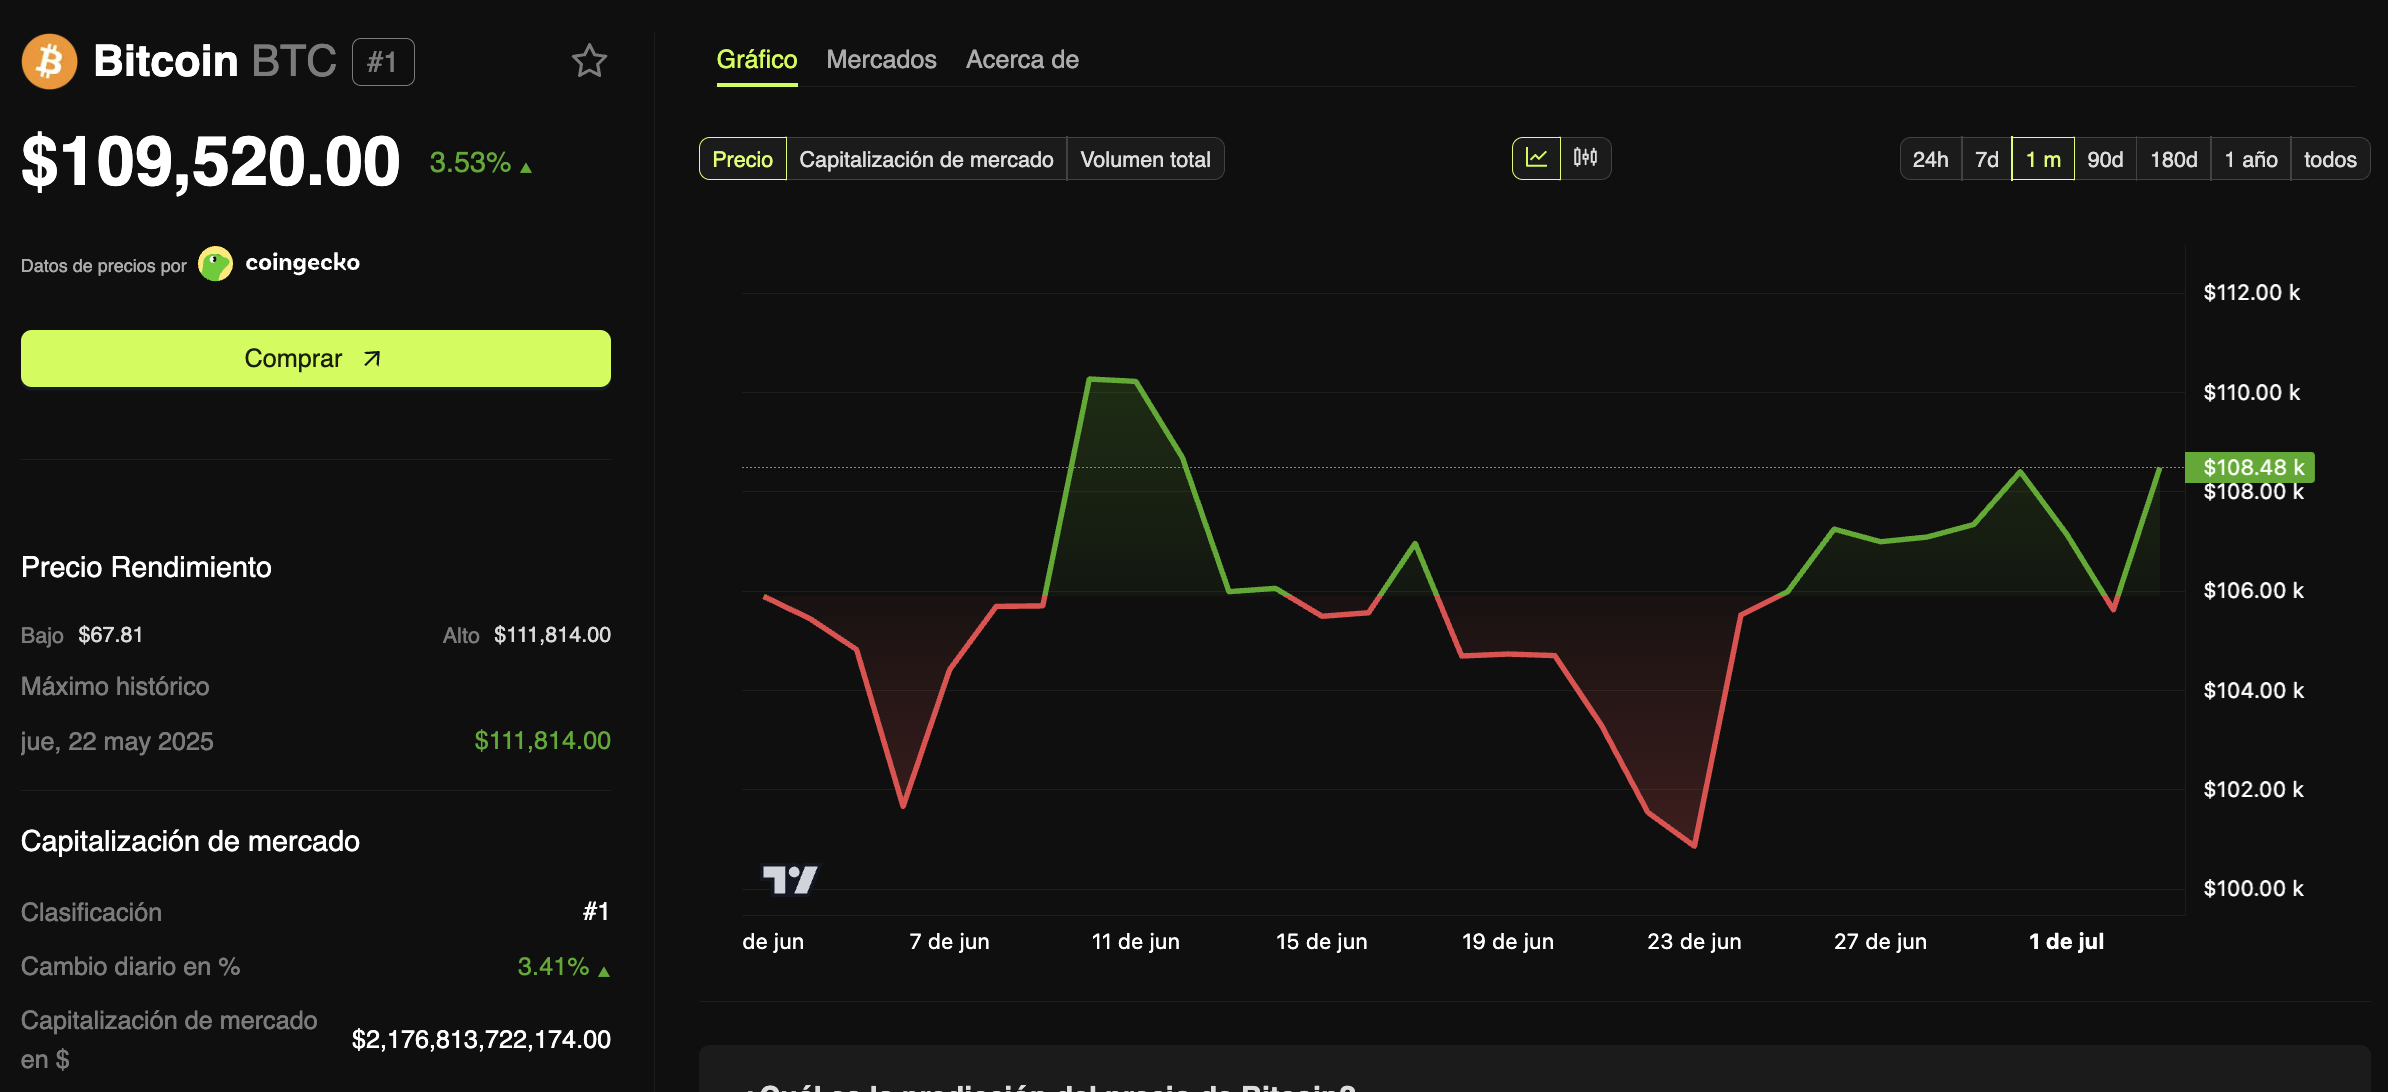Select the todos time range

(x=2330, y=160)
